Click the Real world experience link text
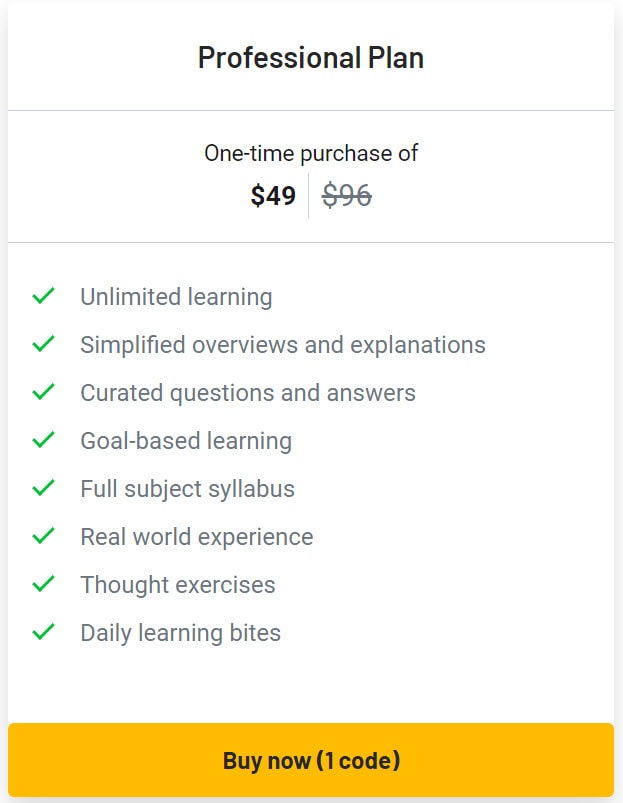Screen dimensions: 623x803 coord(196,536)
